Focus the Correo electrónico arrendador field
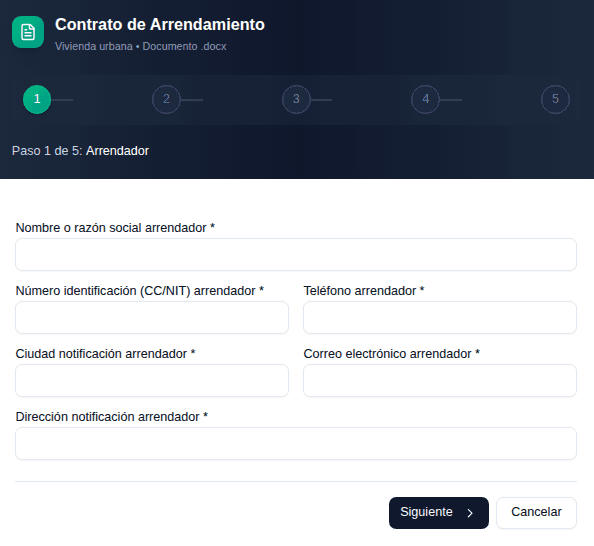The width and height of the screenshot is (594, 546). [440, 380]
